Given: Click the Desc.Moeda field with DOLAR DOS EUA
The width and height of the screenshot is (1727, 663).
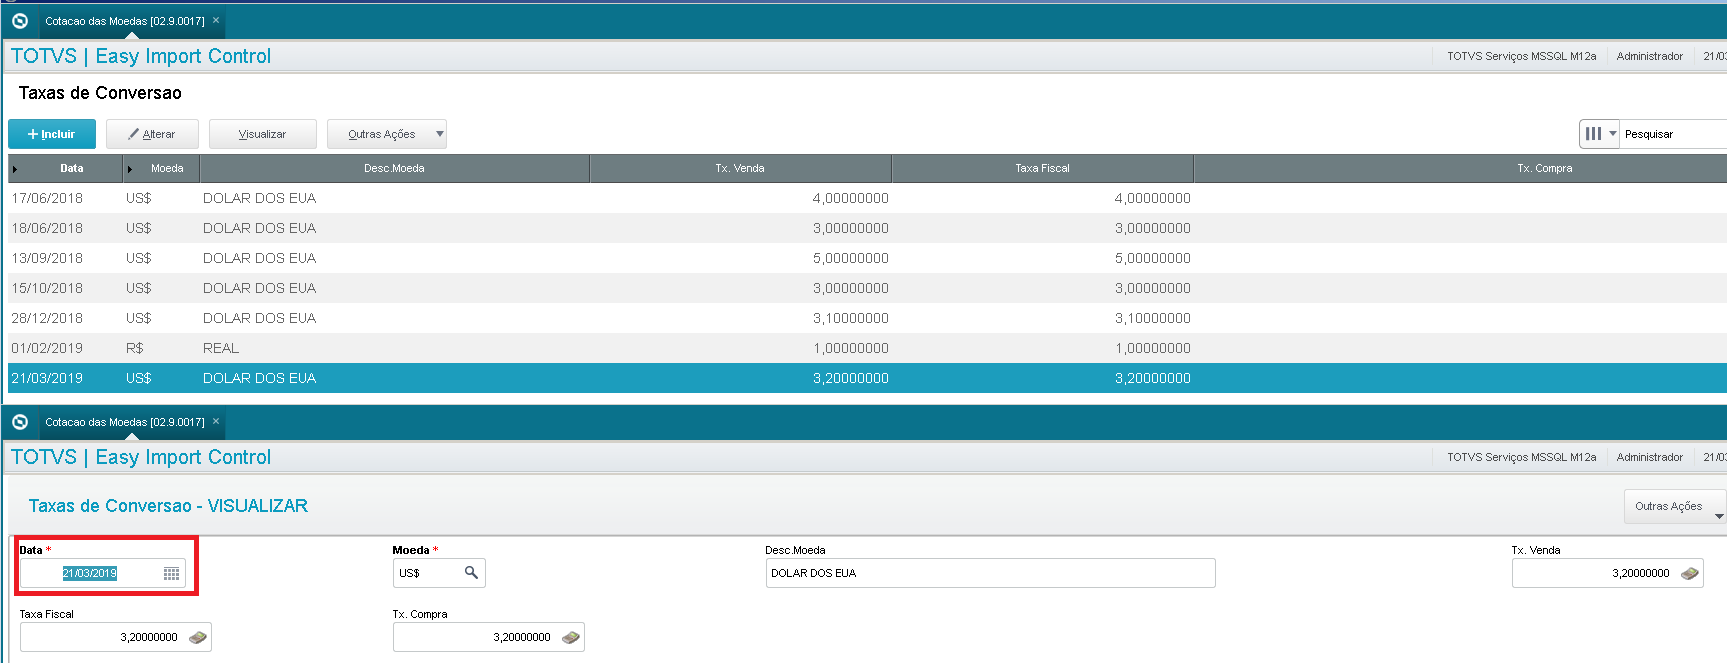Looking at the screenshot, I should (990, 573).
